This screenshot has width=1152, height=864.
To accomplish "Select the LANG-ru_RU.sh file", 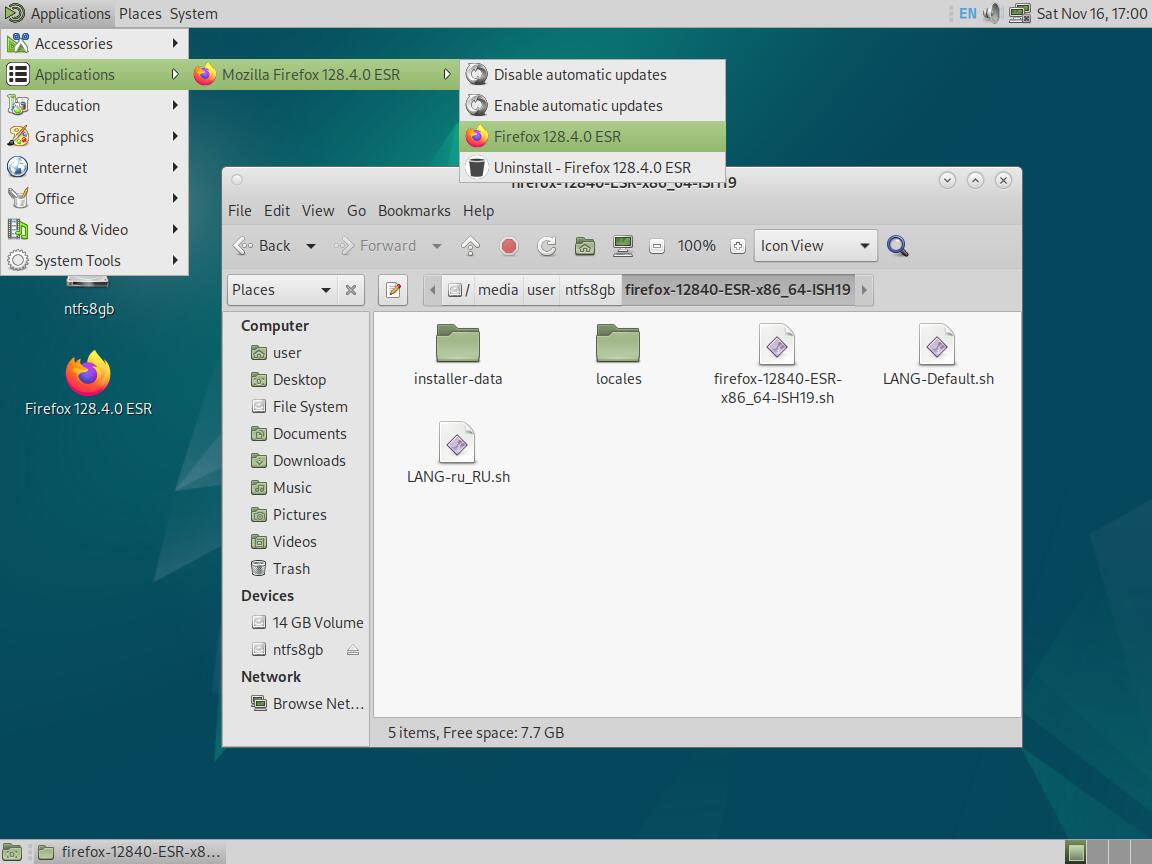I will [x=458, y=453].
